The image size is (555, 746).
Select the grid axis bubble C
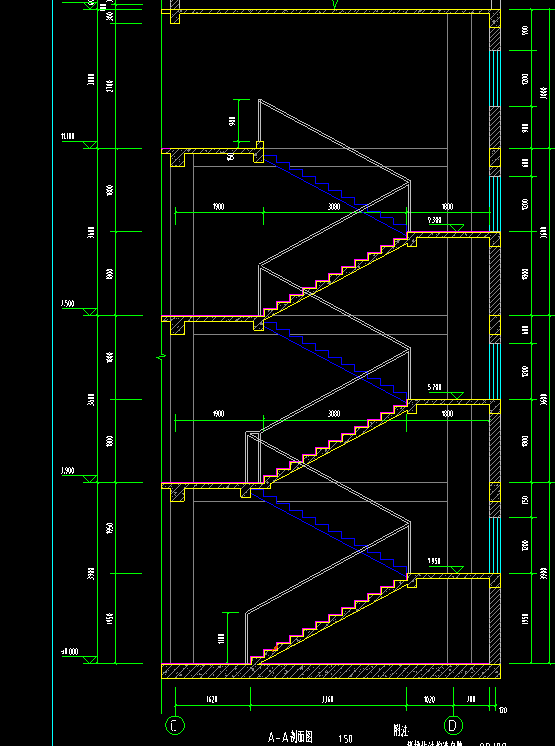point(175,726)
